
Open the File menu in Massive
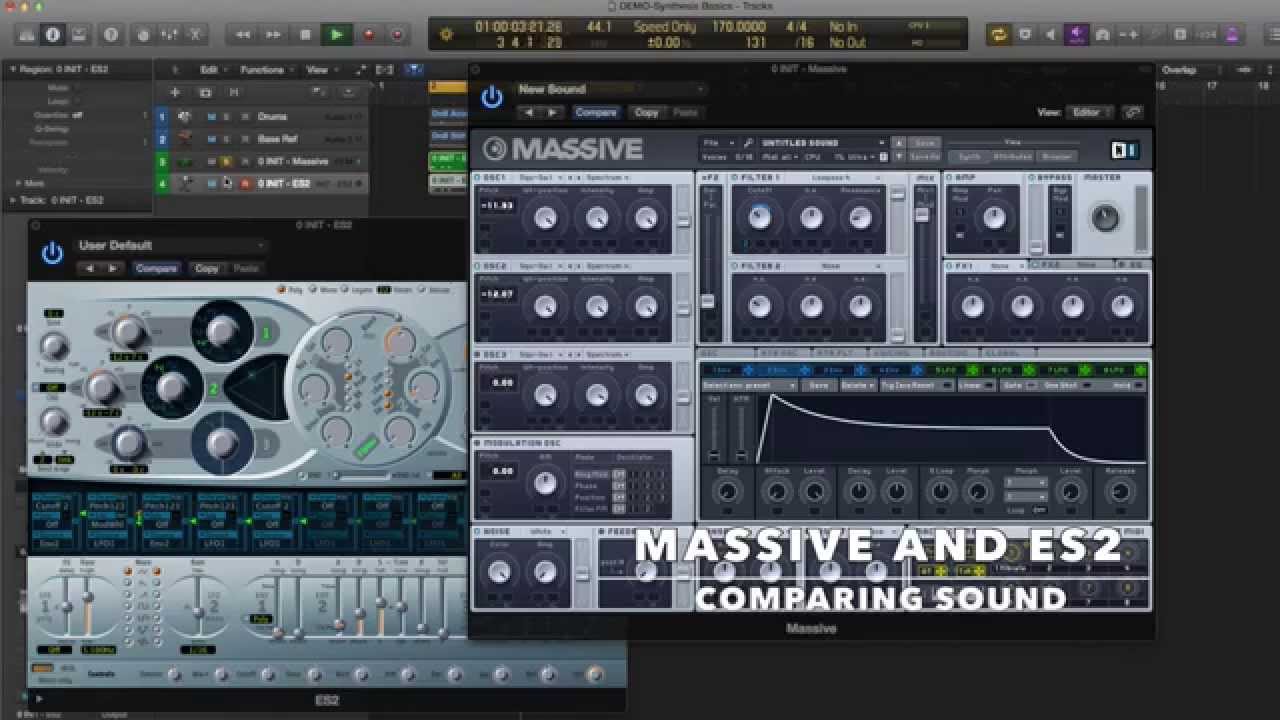click(x=717, y=142)
